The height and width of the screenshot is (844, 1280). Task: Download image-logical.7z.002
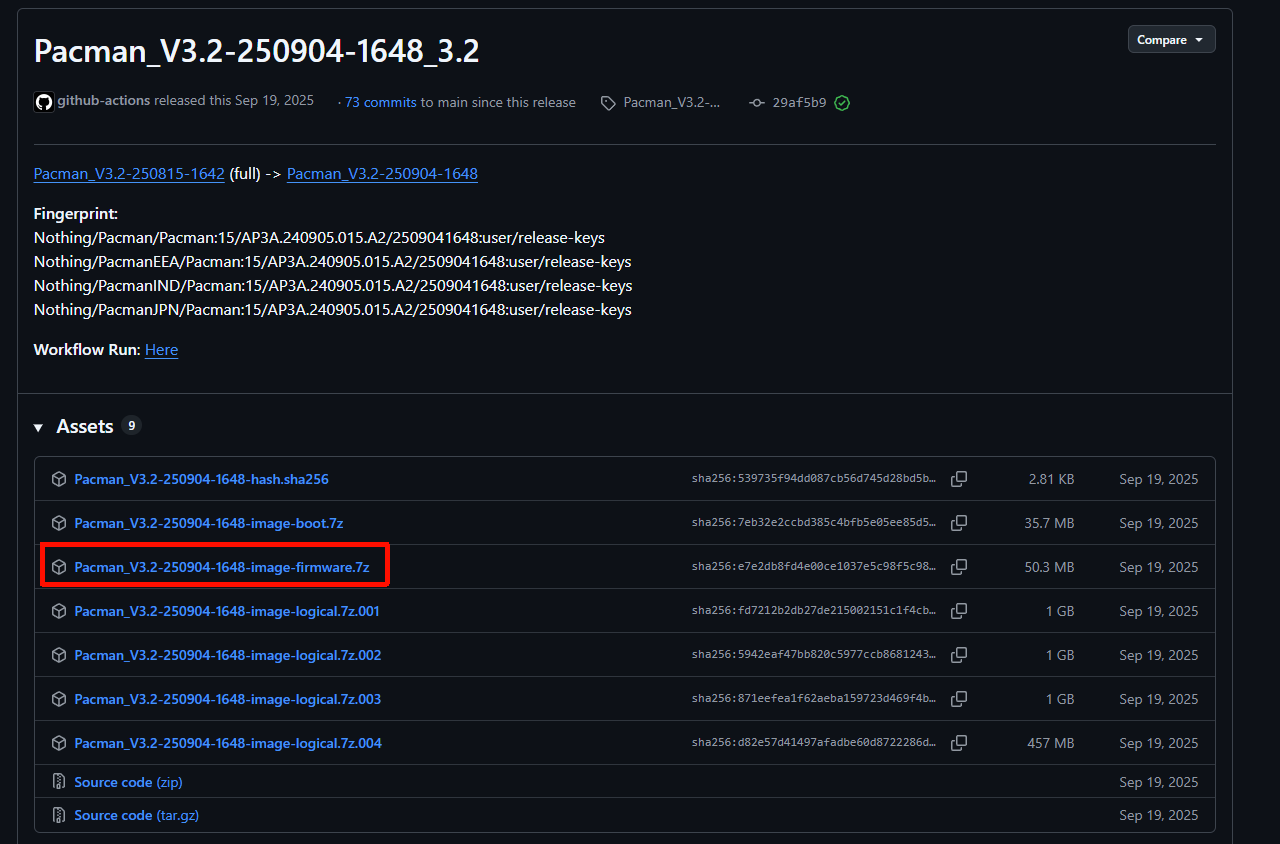(228, 655)
